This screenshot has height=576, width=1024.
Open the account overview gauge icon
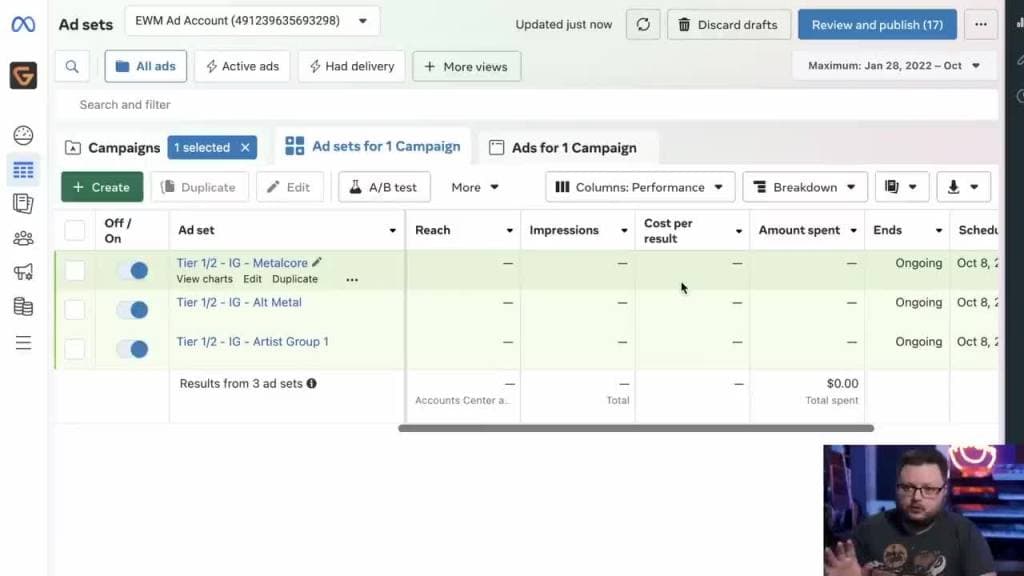point(23,135)
